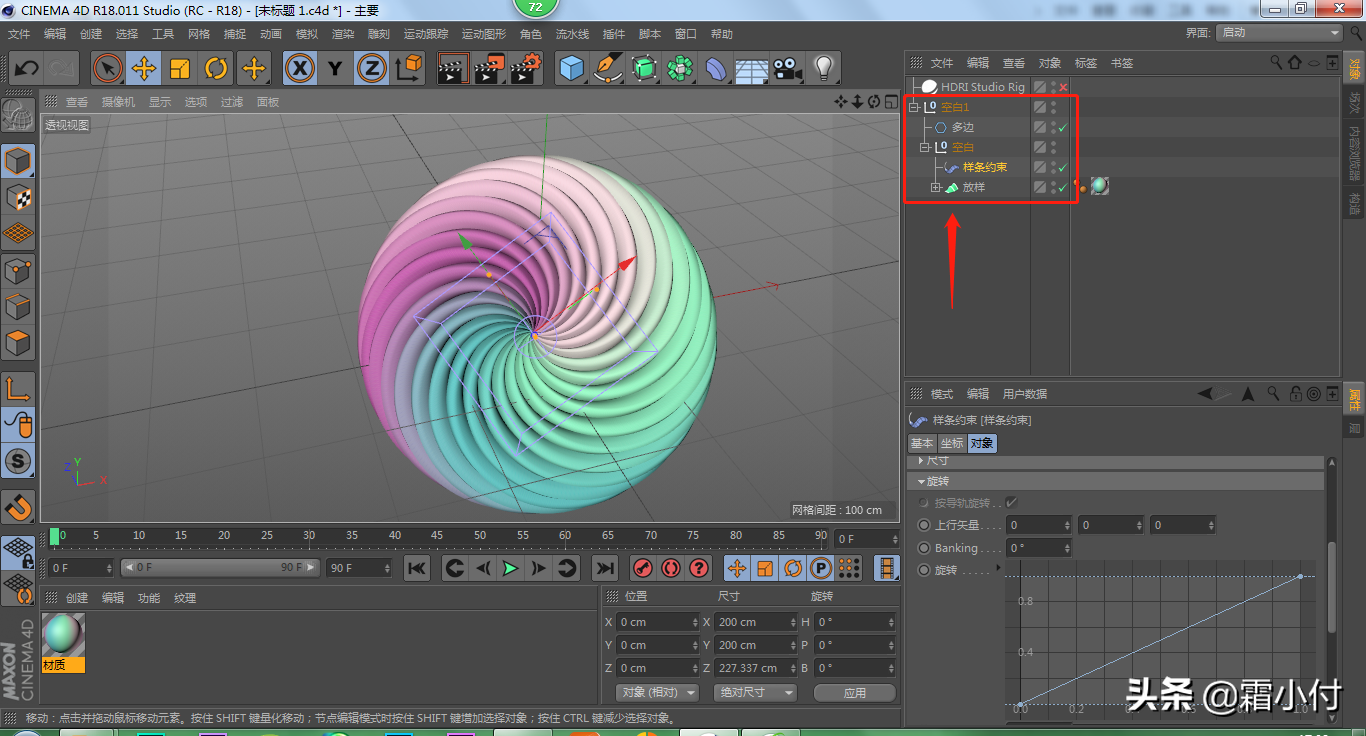Expand the 尺寸 section in attributes
This screenshot has width=1366, height=736.
(x=922, y=461)
